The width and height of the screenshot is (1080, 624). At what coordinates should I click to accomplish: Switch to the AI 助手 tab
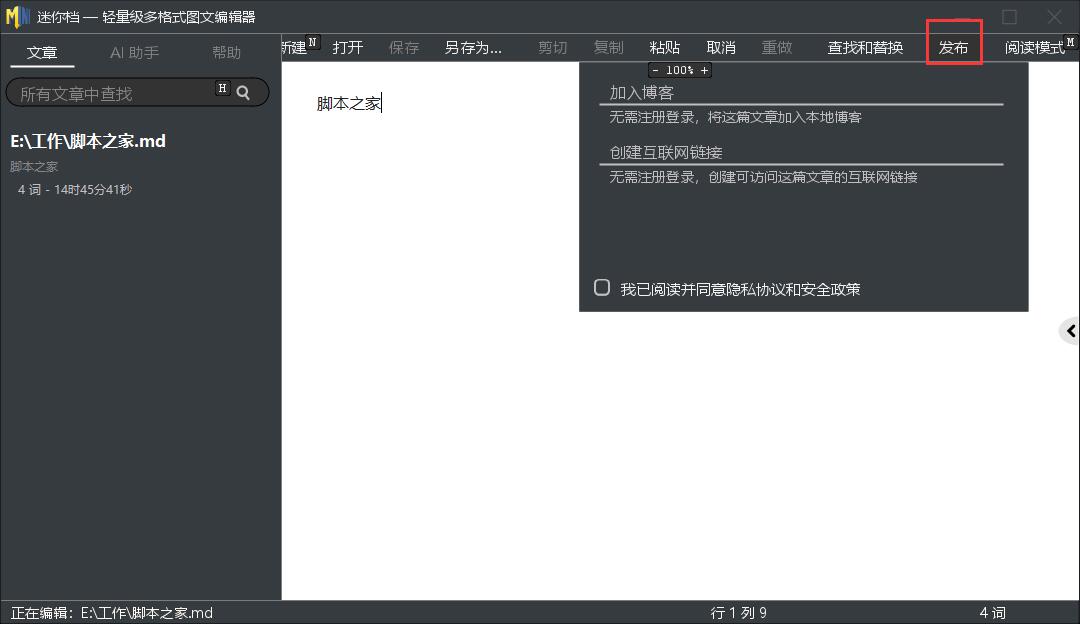(x=134, y=52)
